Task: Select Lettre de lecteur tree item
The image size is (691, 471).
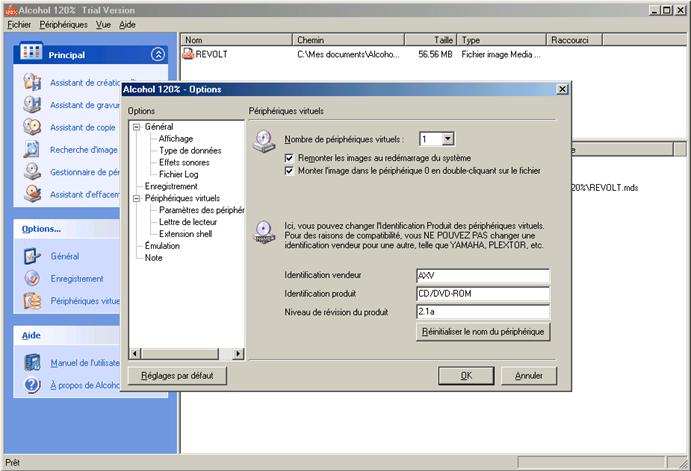Action: pyautogui.click(x=188, y=222)
